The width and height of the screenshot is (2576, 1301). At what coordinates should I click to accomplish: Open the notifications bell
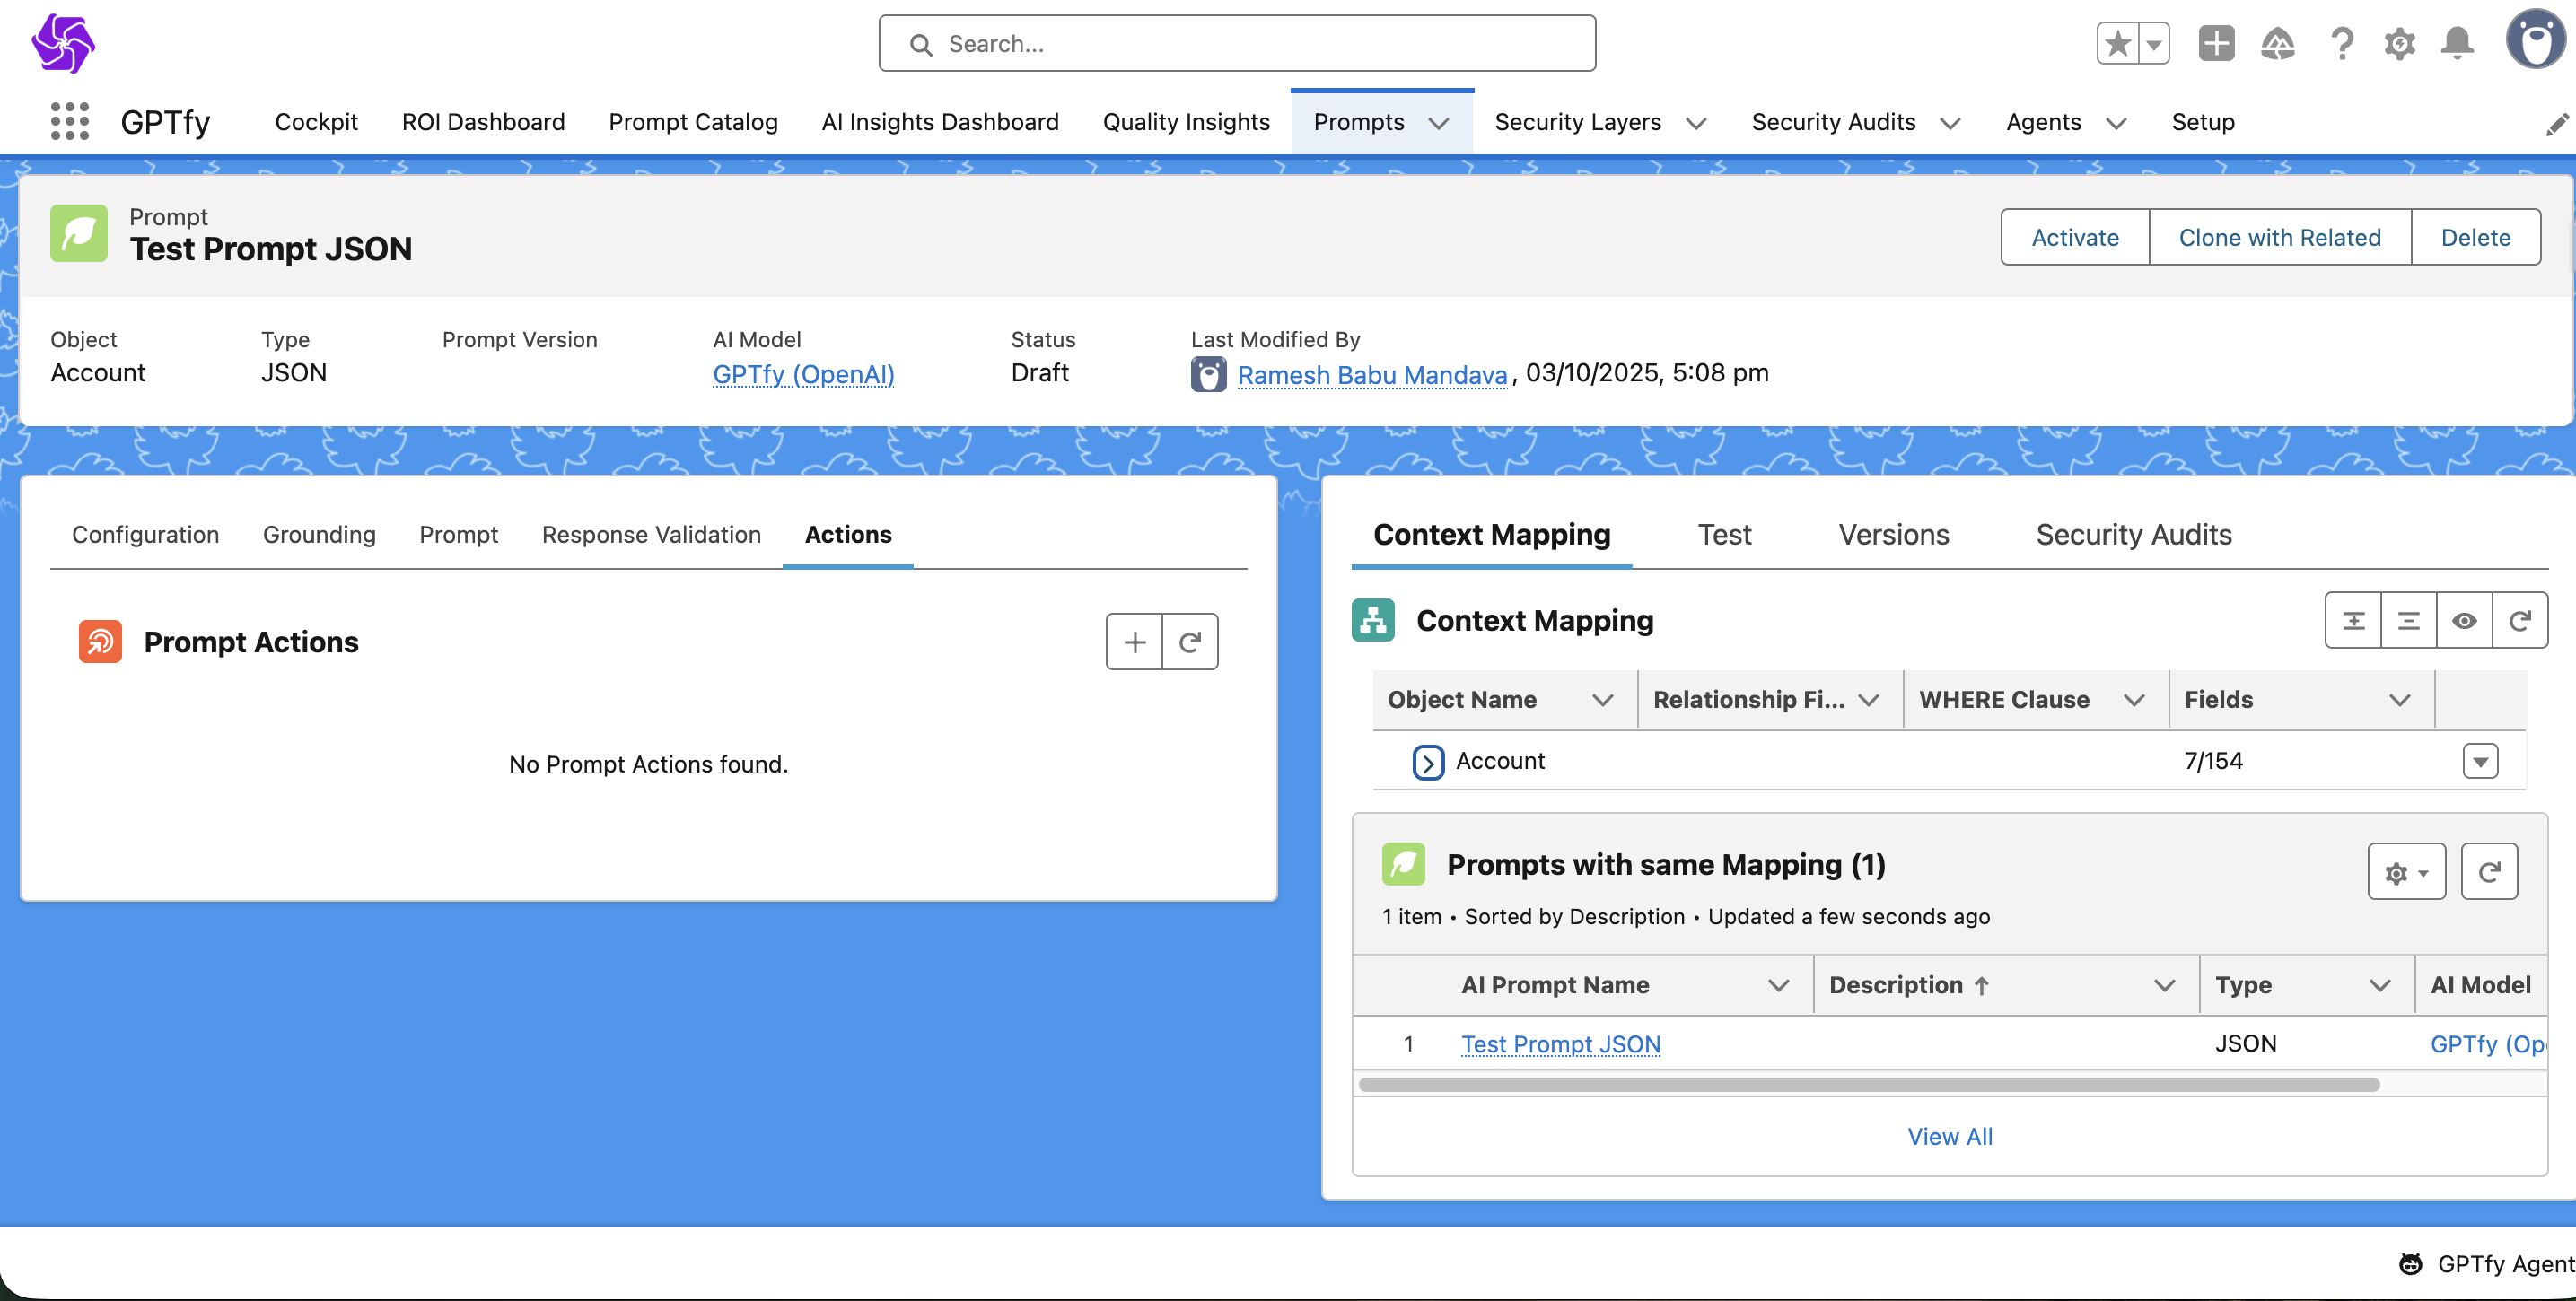tap(2456, 44)
